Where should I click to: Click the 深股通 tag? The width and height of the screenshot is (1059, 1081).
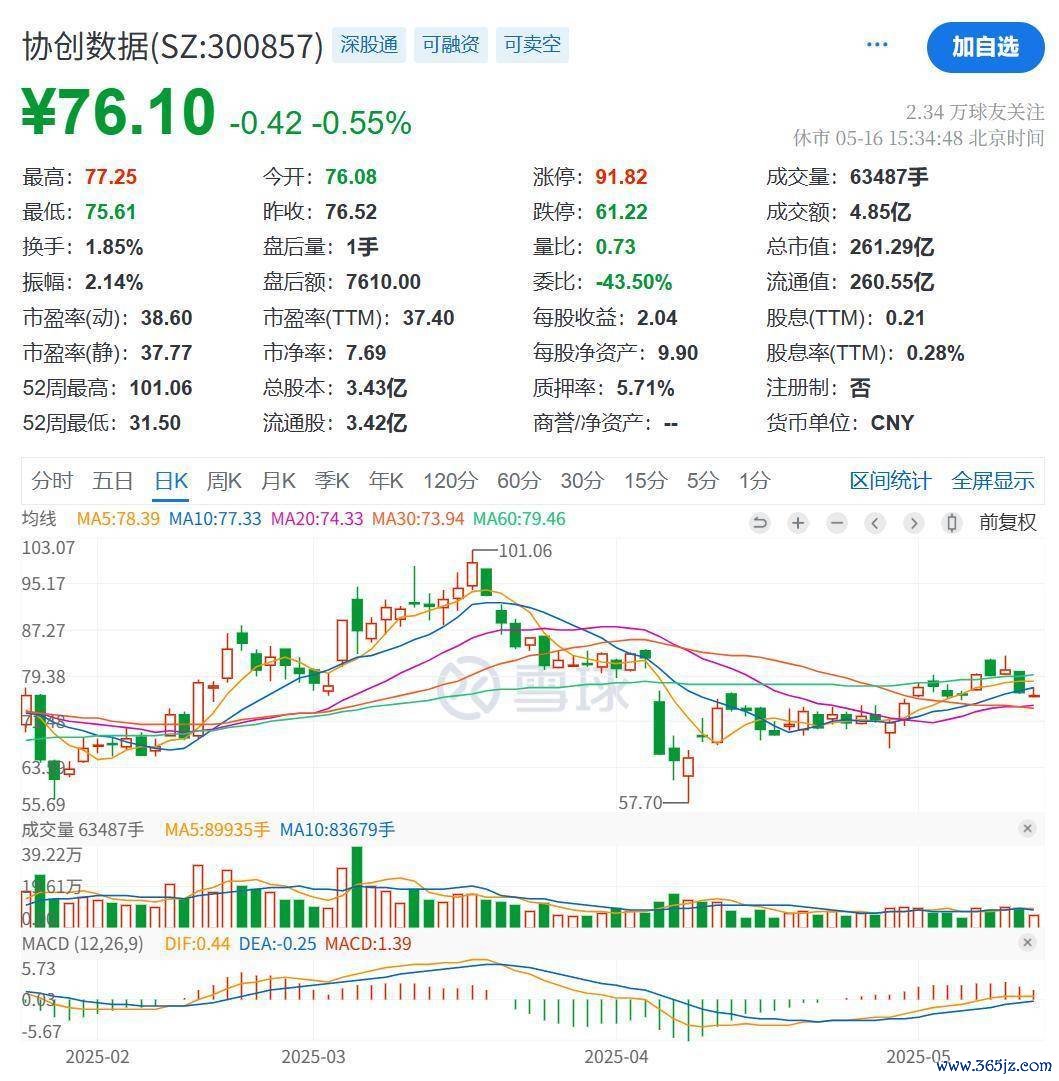(369, 45)
